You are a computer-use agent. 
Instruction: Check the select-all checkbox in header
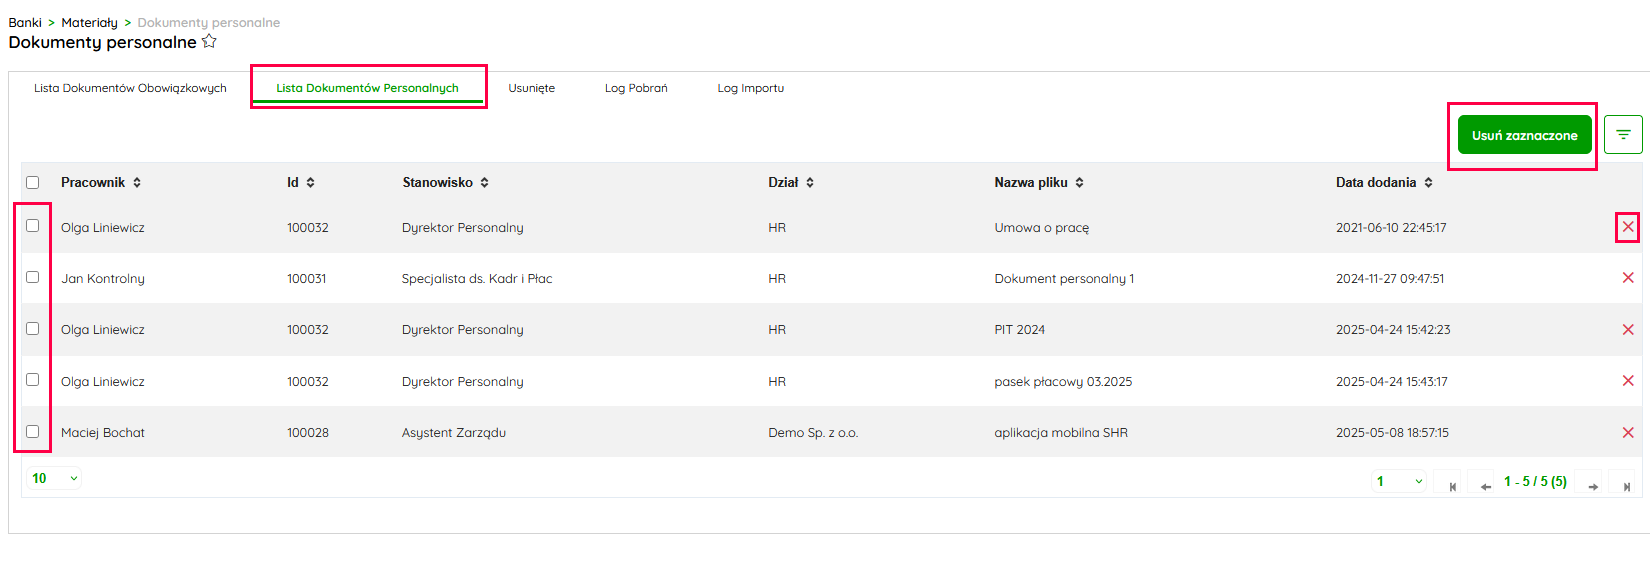[x=33, y=182]
